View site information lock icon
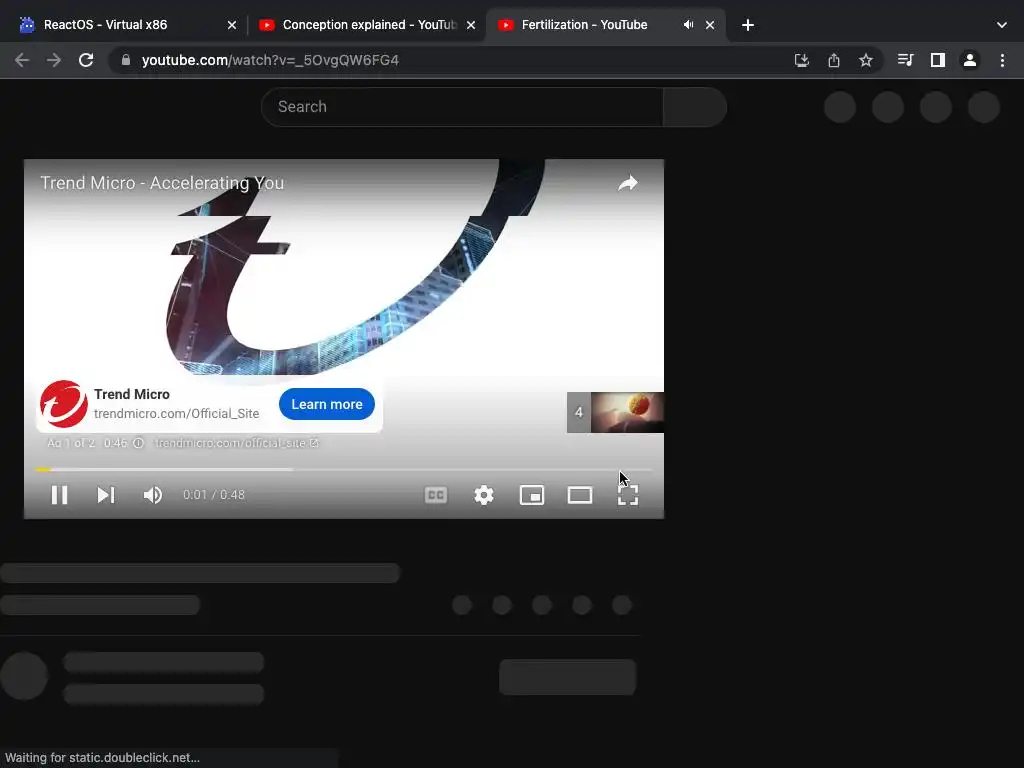Image resolution: width=1024 pixels, height=768 pixels. tap(126, 60)
